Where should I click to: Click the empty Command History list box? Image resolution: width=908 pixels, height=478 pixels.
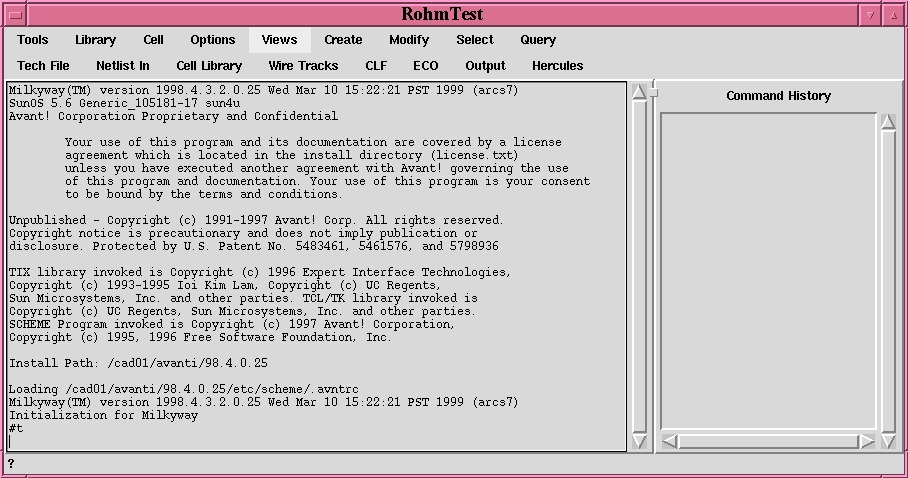[768, 271]
